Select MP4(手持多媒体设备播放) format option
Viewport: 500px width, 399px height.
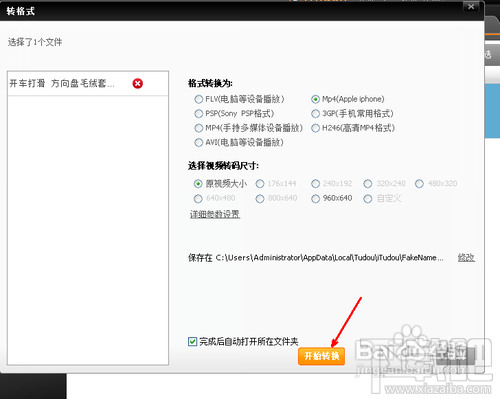(x=199, y=128)
